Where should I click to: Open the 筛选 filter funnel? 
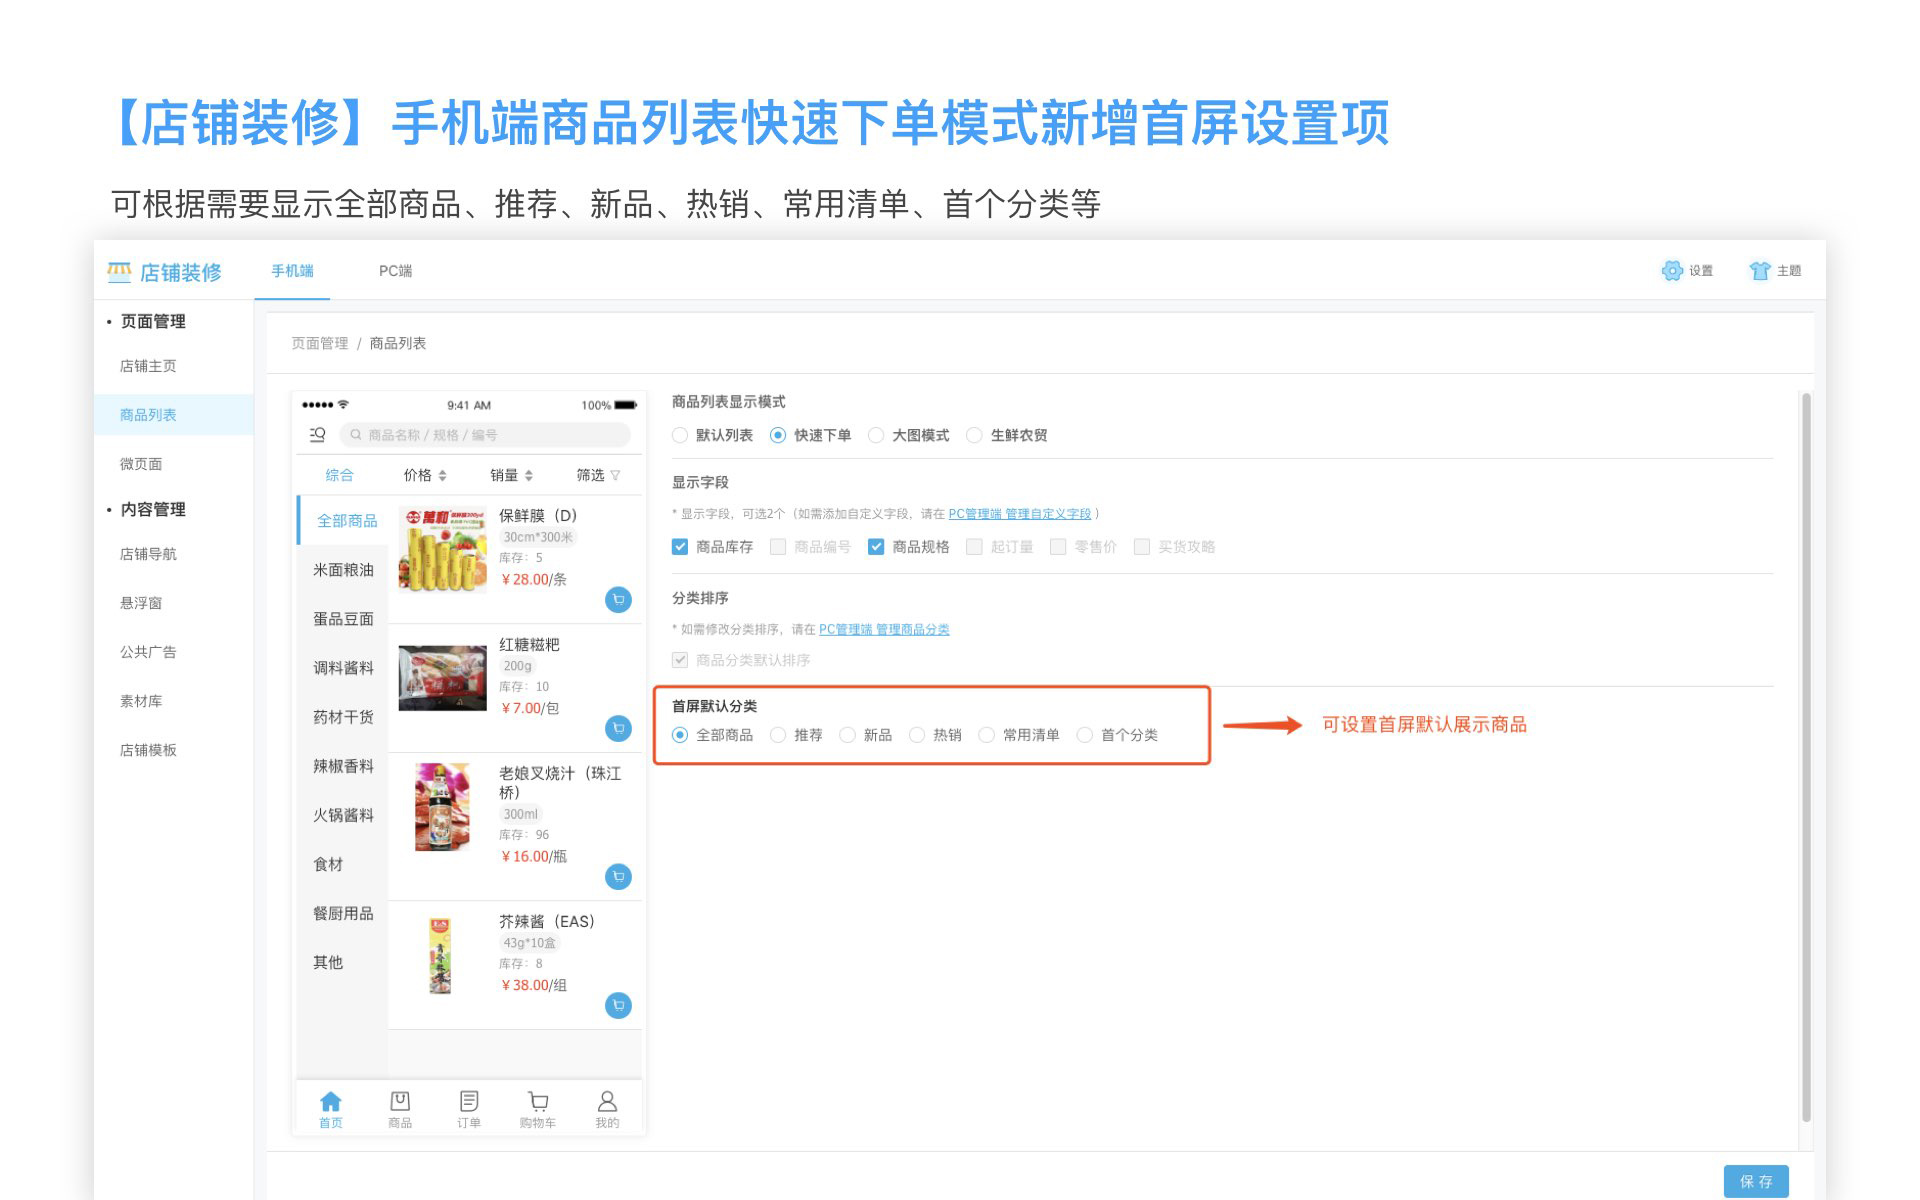click(615, 476)
